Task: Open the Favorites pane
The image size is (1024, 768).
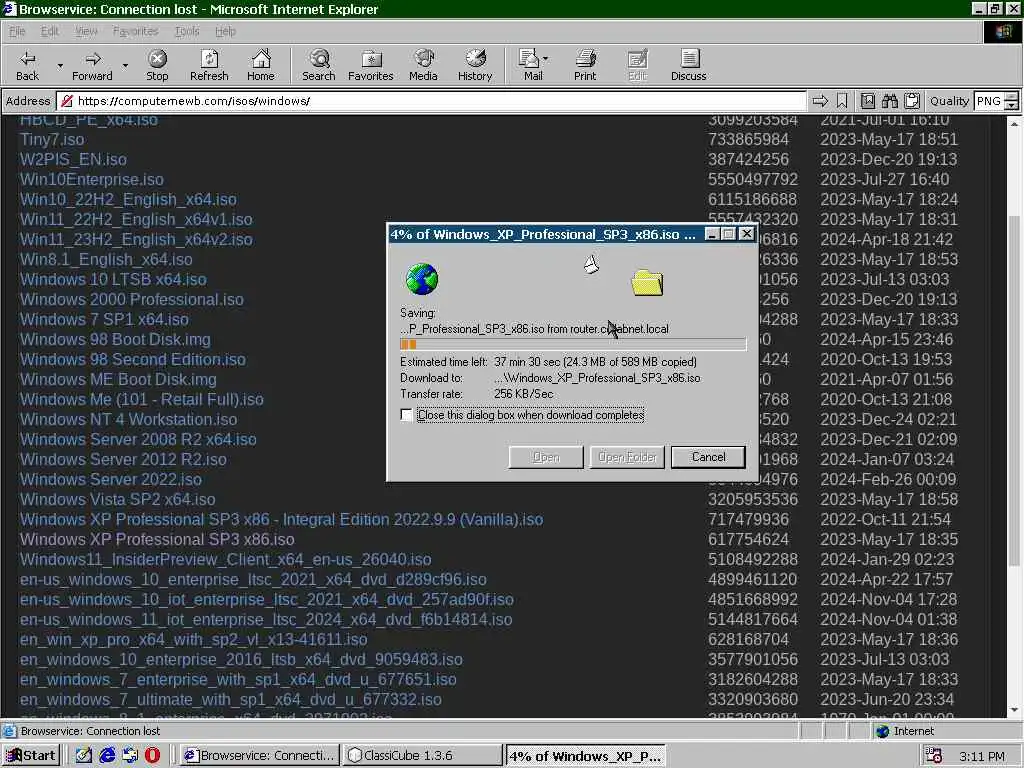Action: coord(371,65)
